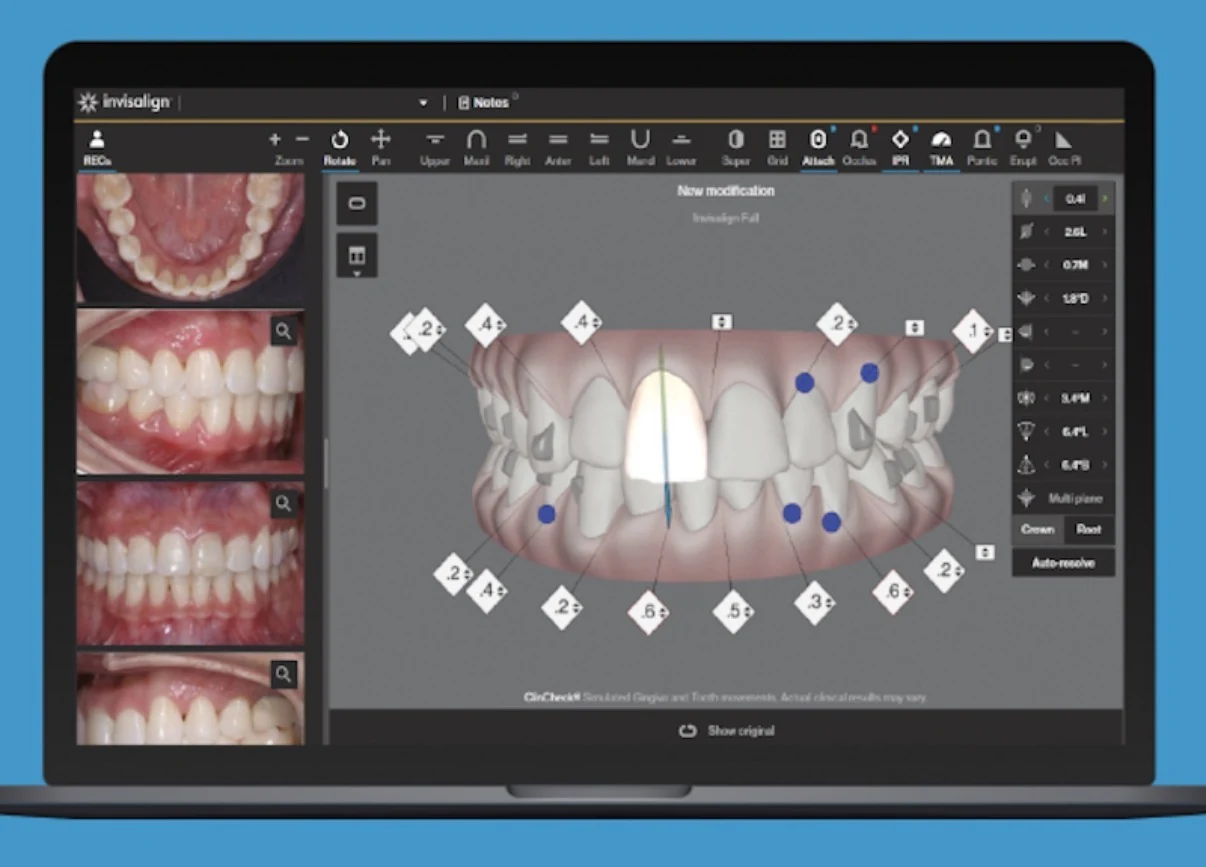Decrease the 2.6L value with left arrow
Screen dimensions: 1206x867
[x=1047, y=232]
